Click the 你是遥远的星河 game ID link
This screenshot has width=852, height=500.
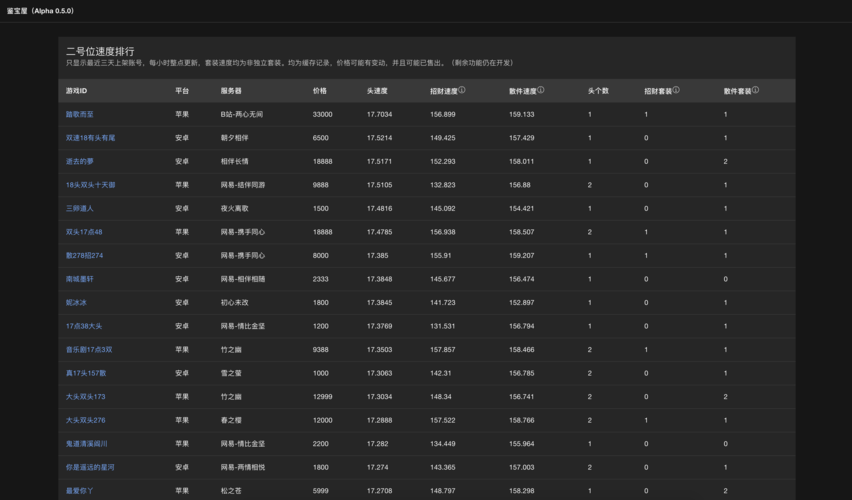coord(91,467)
